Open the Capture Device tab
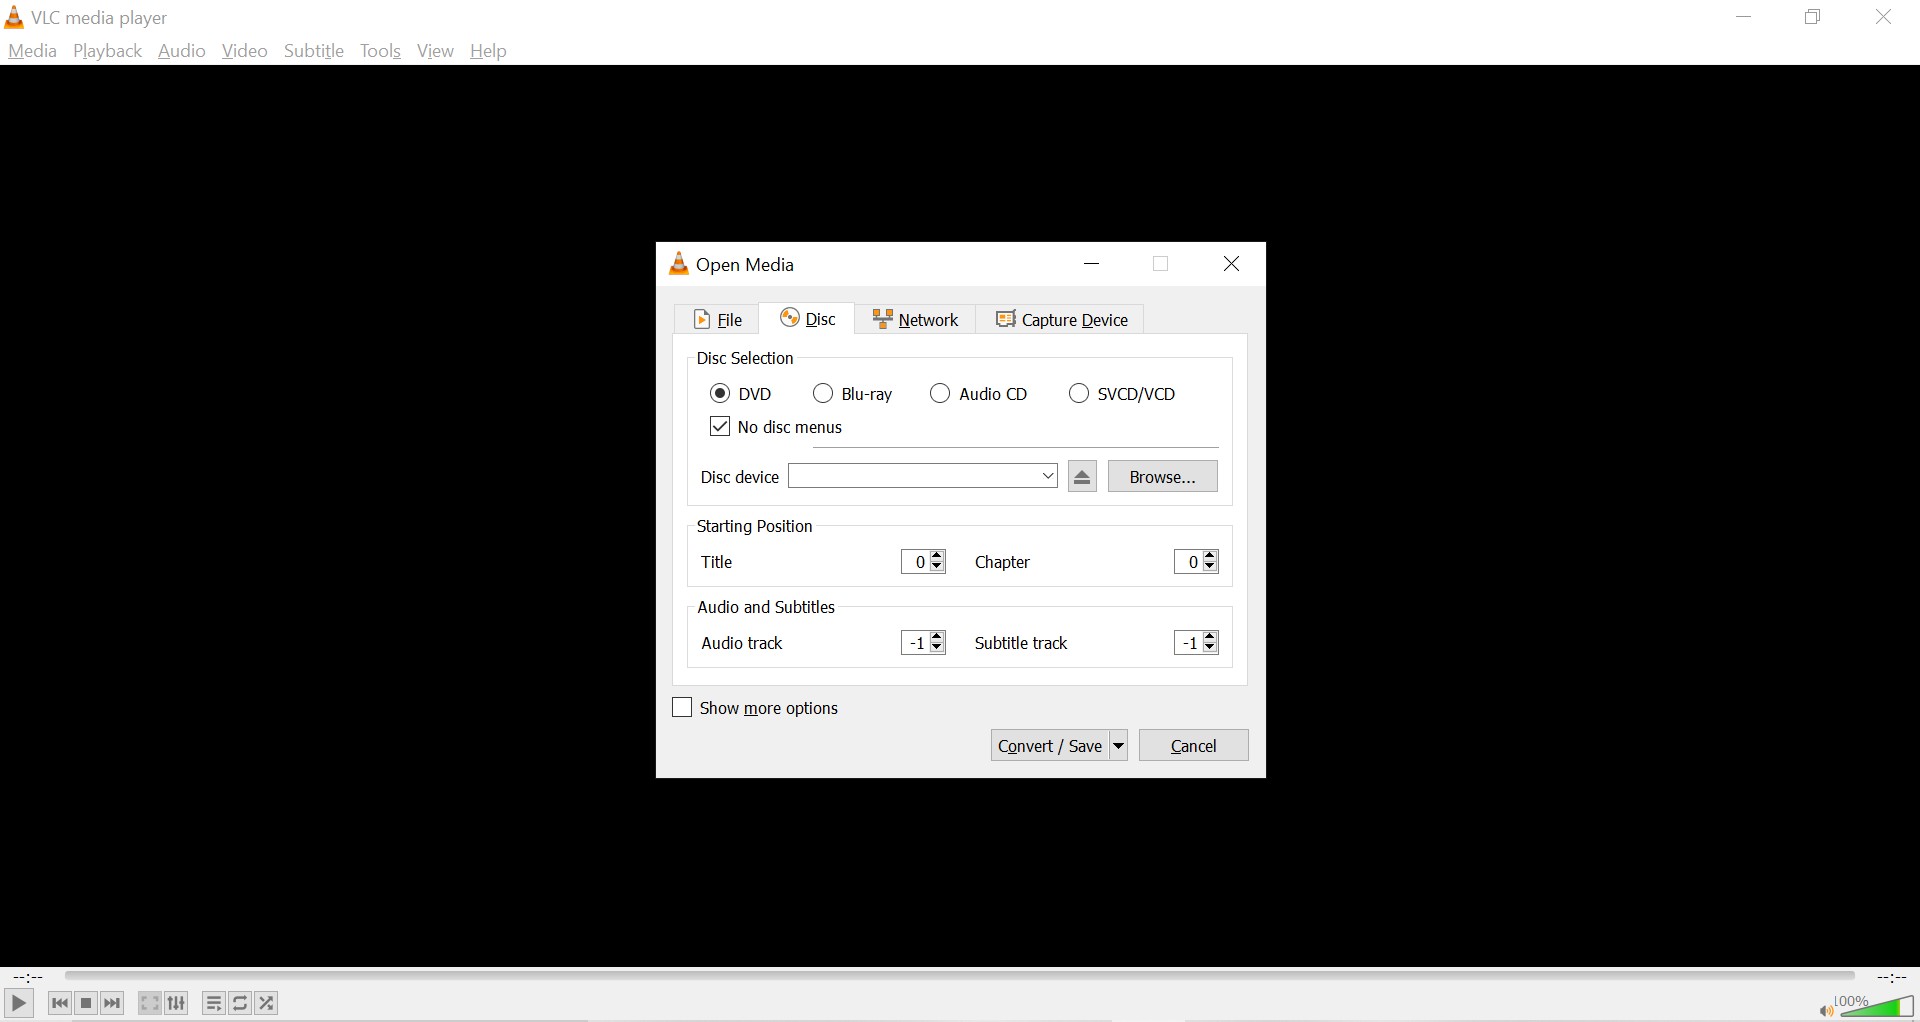The image size is (1920, 1022). [x=1062, y=320]
